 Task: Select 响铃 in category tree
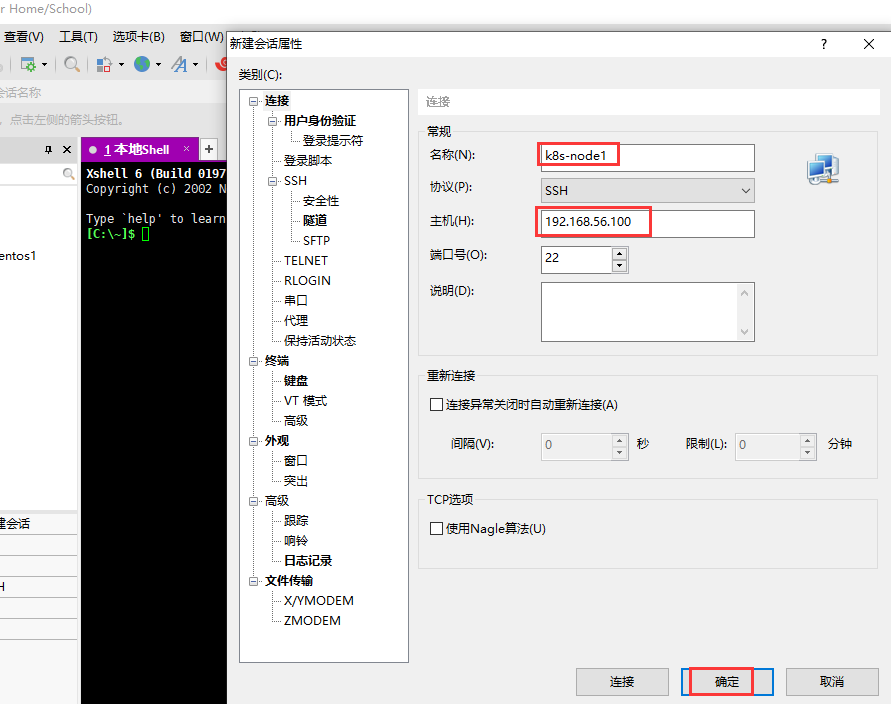[295, 541]
